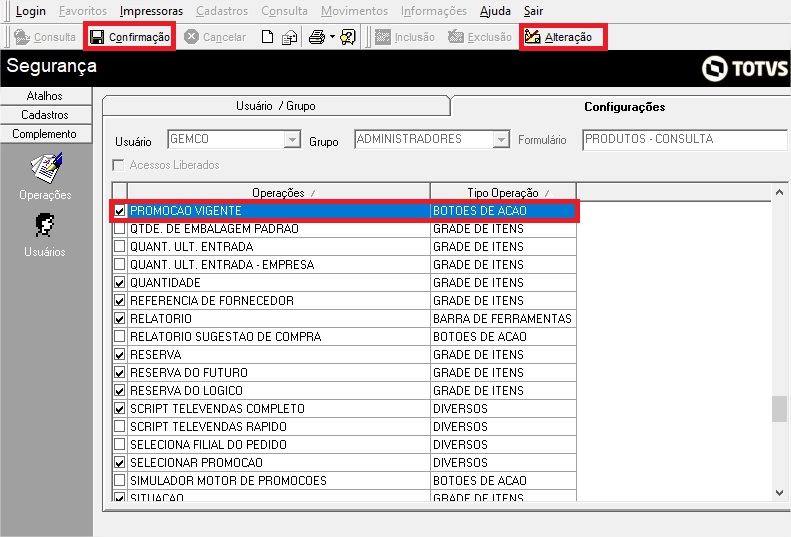Click the Cancelar toolbar icon
This screenshot has width=791, height=537.
(191, 37)
